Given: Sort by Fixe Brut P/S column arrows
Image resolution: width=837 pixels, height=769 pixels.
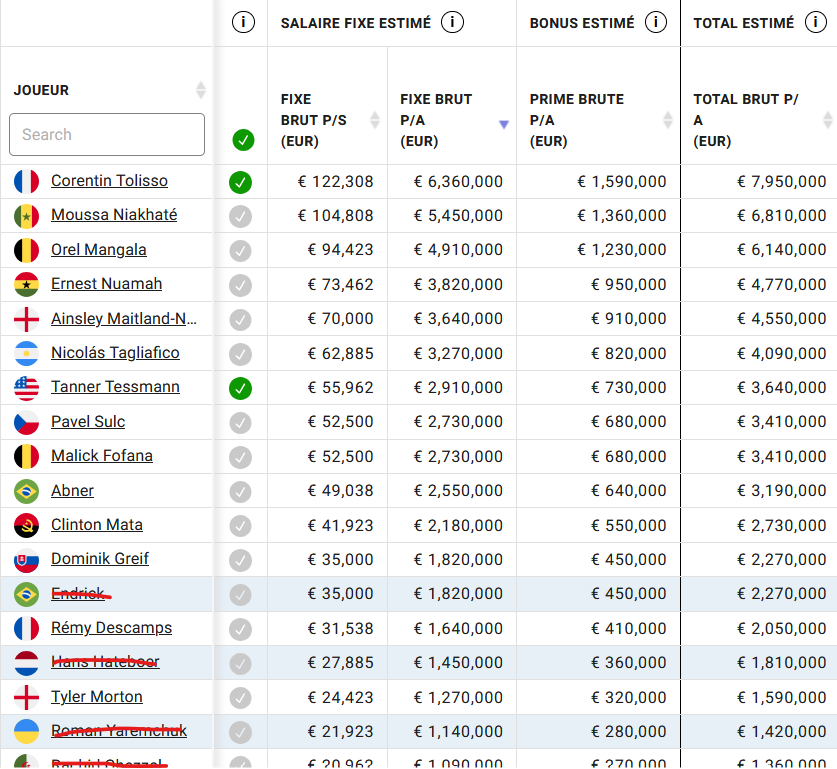Looking at the screenshot, I should [375, 120].
